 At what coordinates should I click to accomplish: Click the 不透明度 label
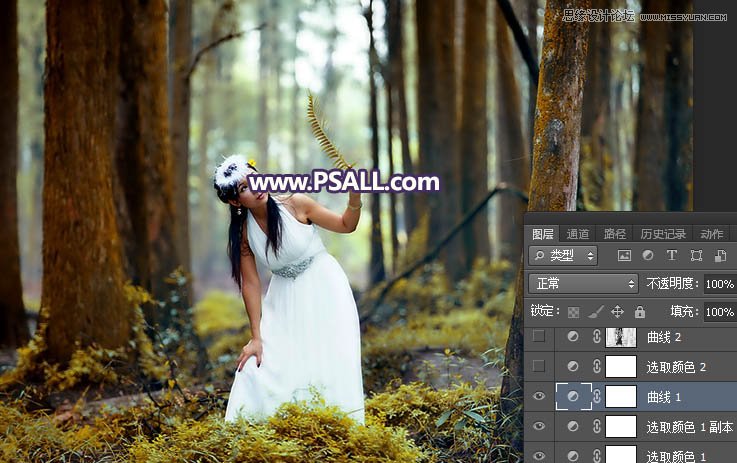point(673,283)
